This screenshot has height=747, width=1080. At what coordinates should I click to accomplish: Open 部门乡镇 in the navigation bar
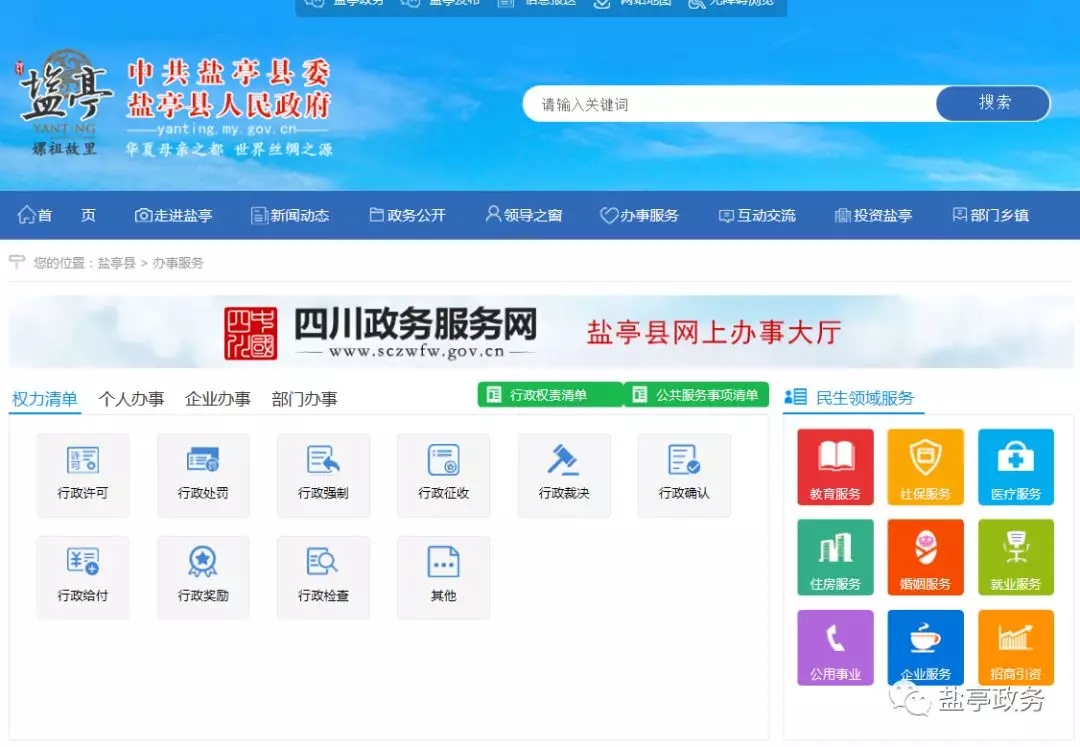coord(990,215)
